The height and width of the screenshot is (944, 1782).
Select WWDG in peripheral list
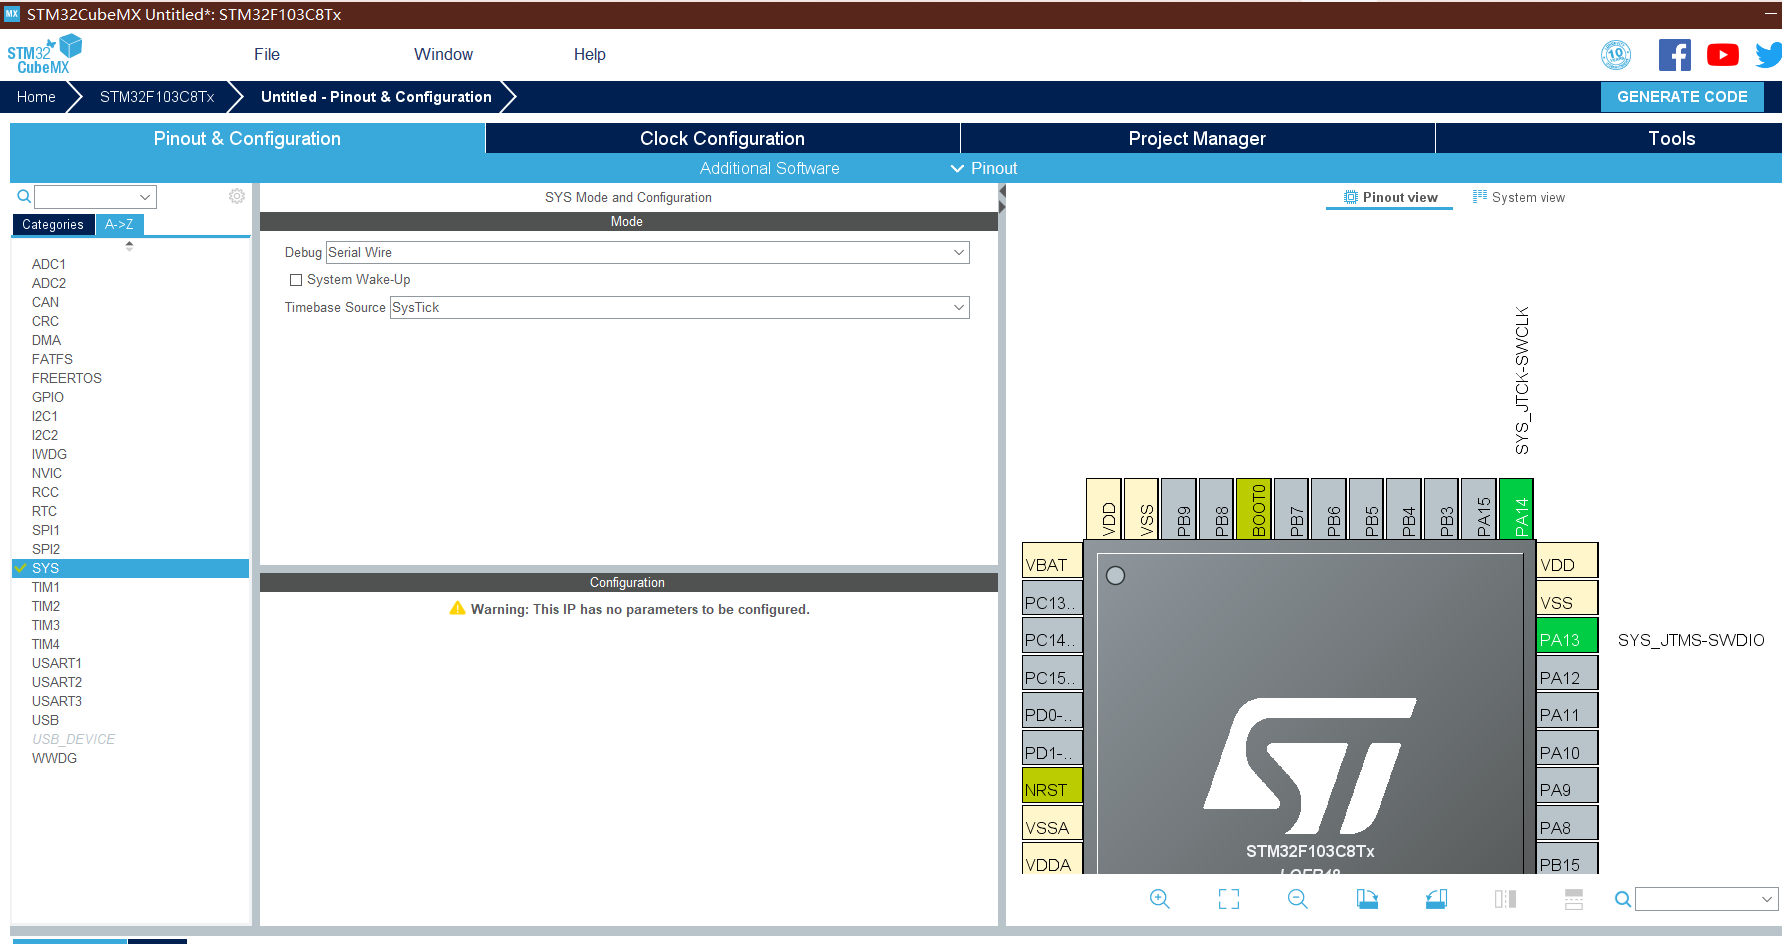(54, 758)
